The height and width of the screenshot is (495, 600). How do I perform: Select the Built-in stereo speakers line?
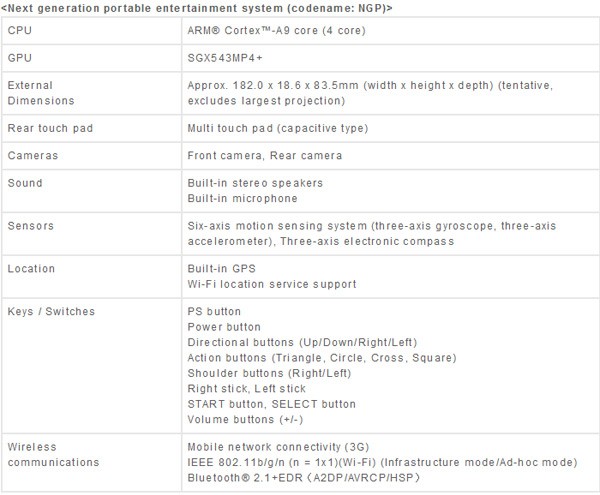click(x=256, y=183)
